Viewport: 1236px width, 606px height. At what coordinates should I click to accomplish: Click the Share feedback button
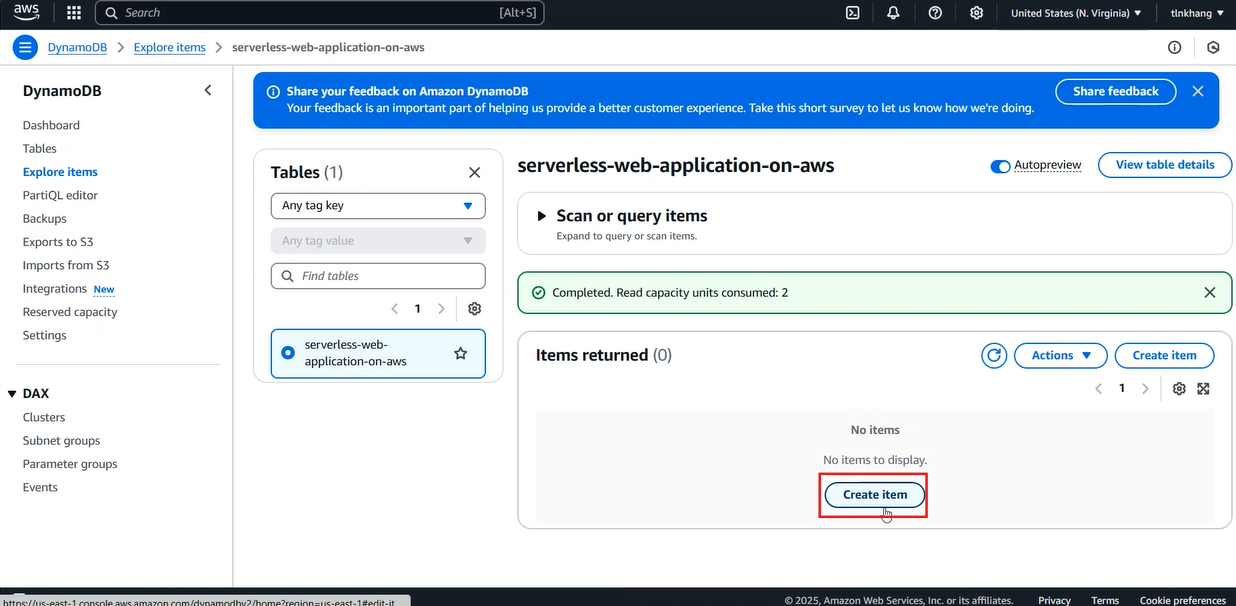point(1116,91)
